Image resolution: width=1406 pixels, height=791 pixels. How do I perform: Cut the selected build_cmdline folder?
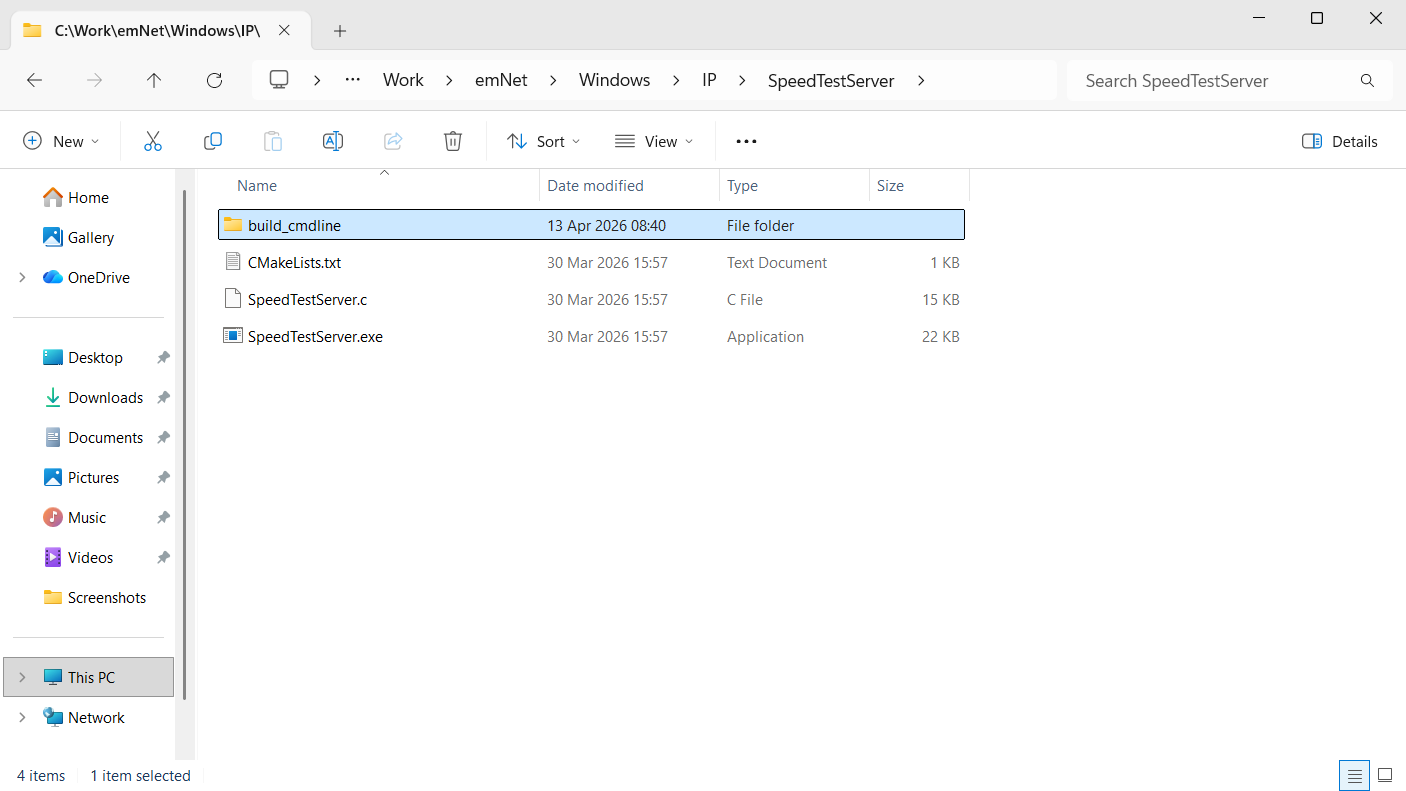tap(152, 141)
